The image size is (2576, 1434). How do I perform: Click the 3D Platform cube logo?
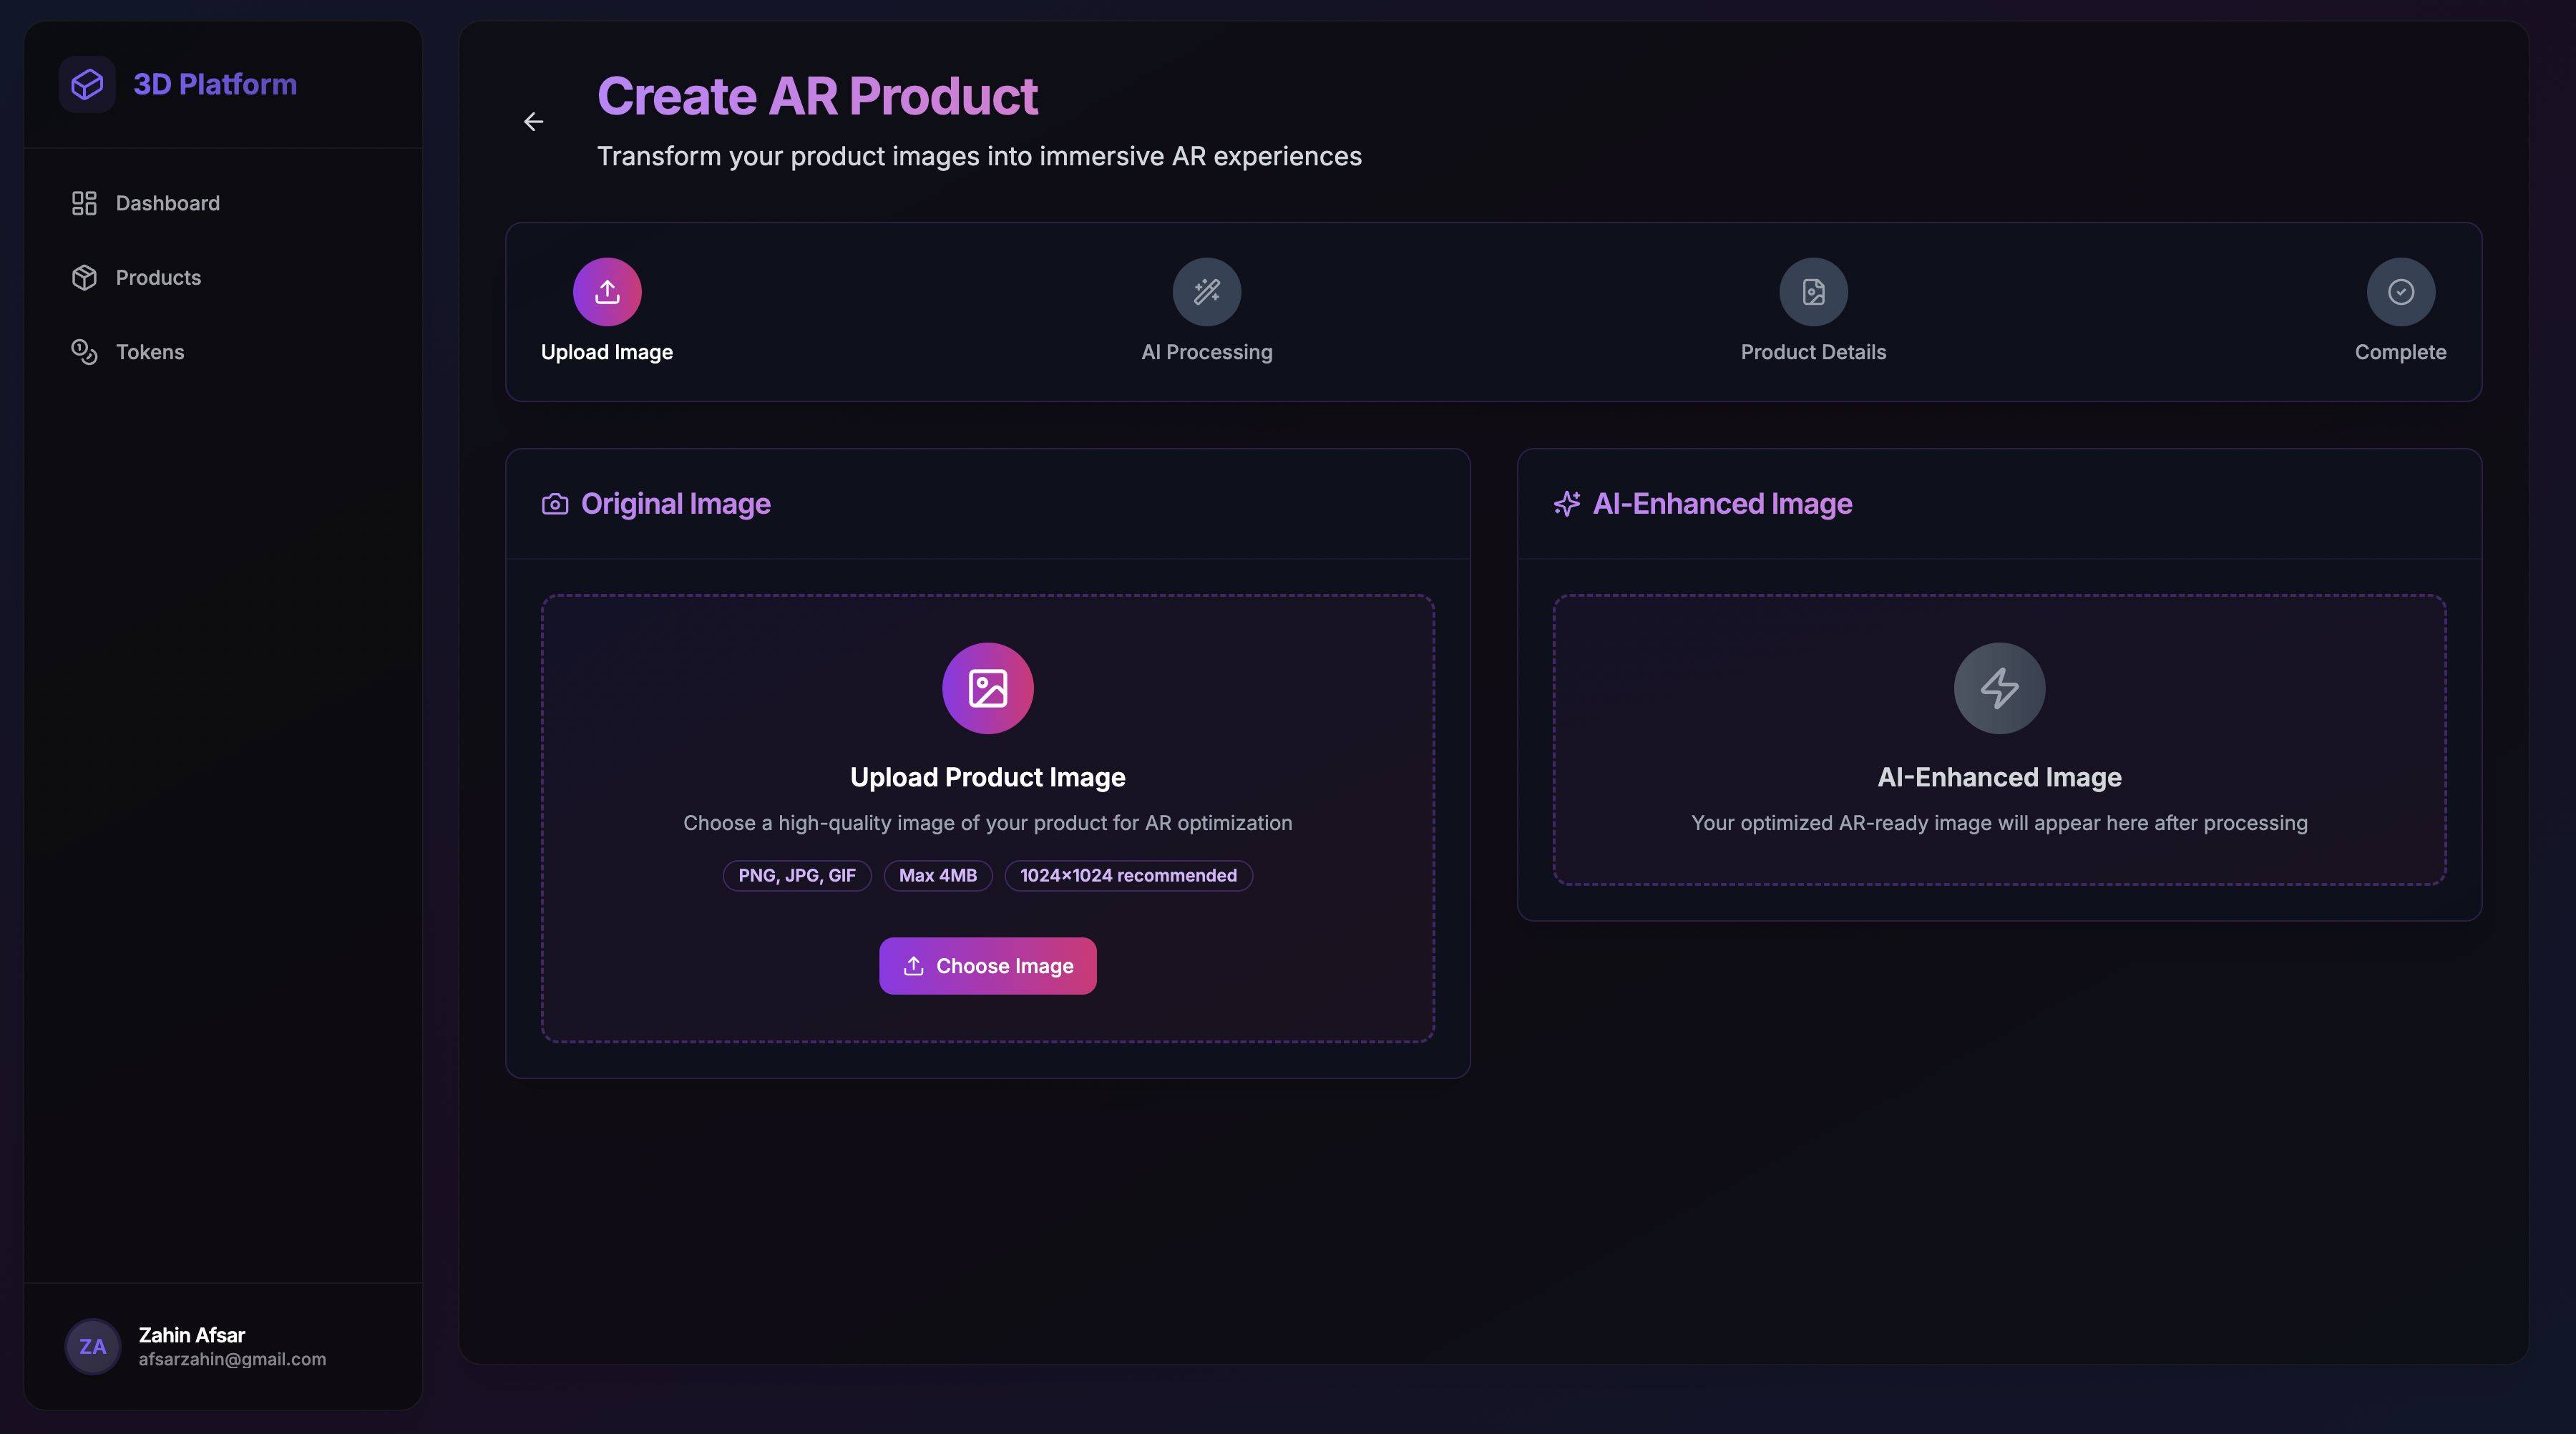87,84
